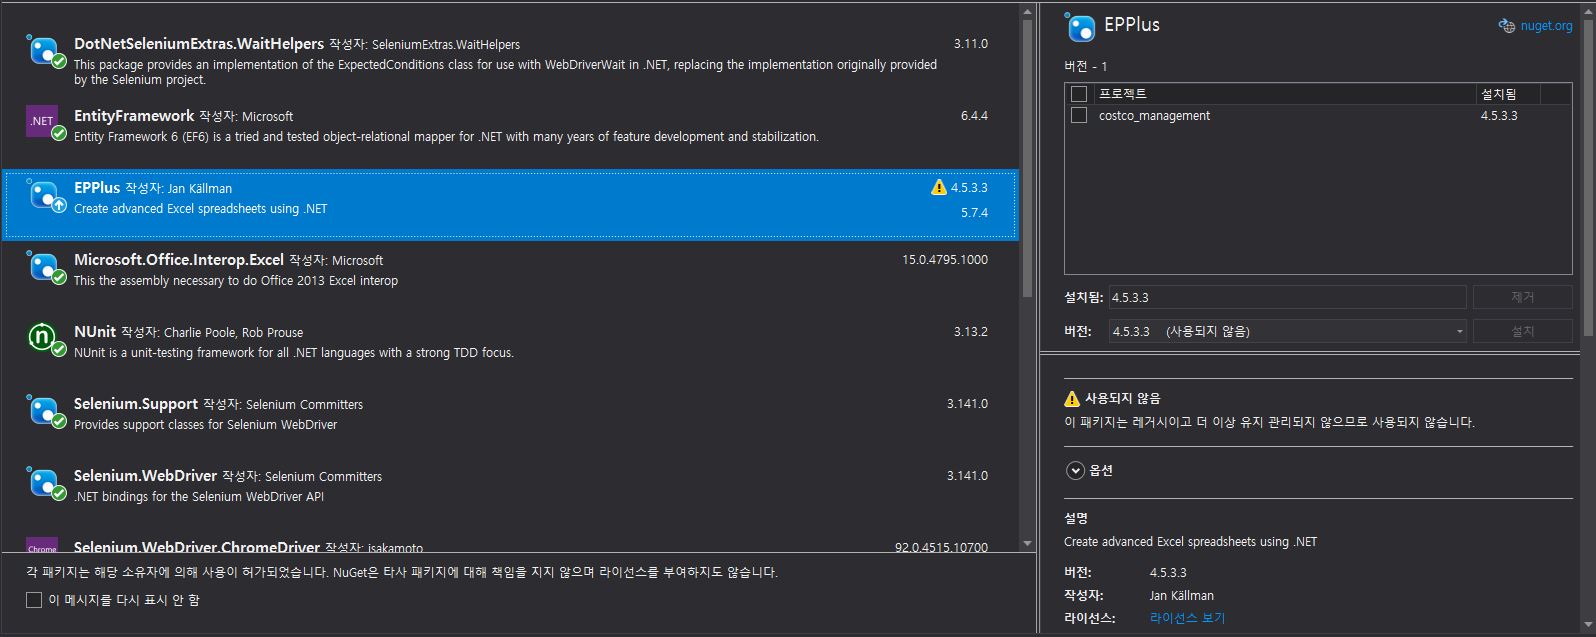Click the EPPlus icon in details header
The image size is (1596, 637).
[x=1081, y=27]
